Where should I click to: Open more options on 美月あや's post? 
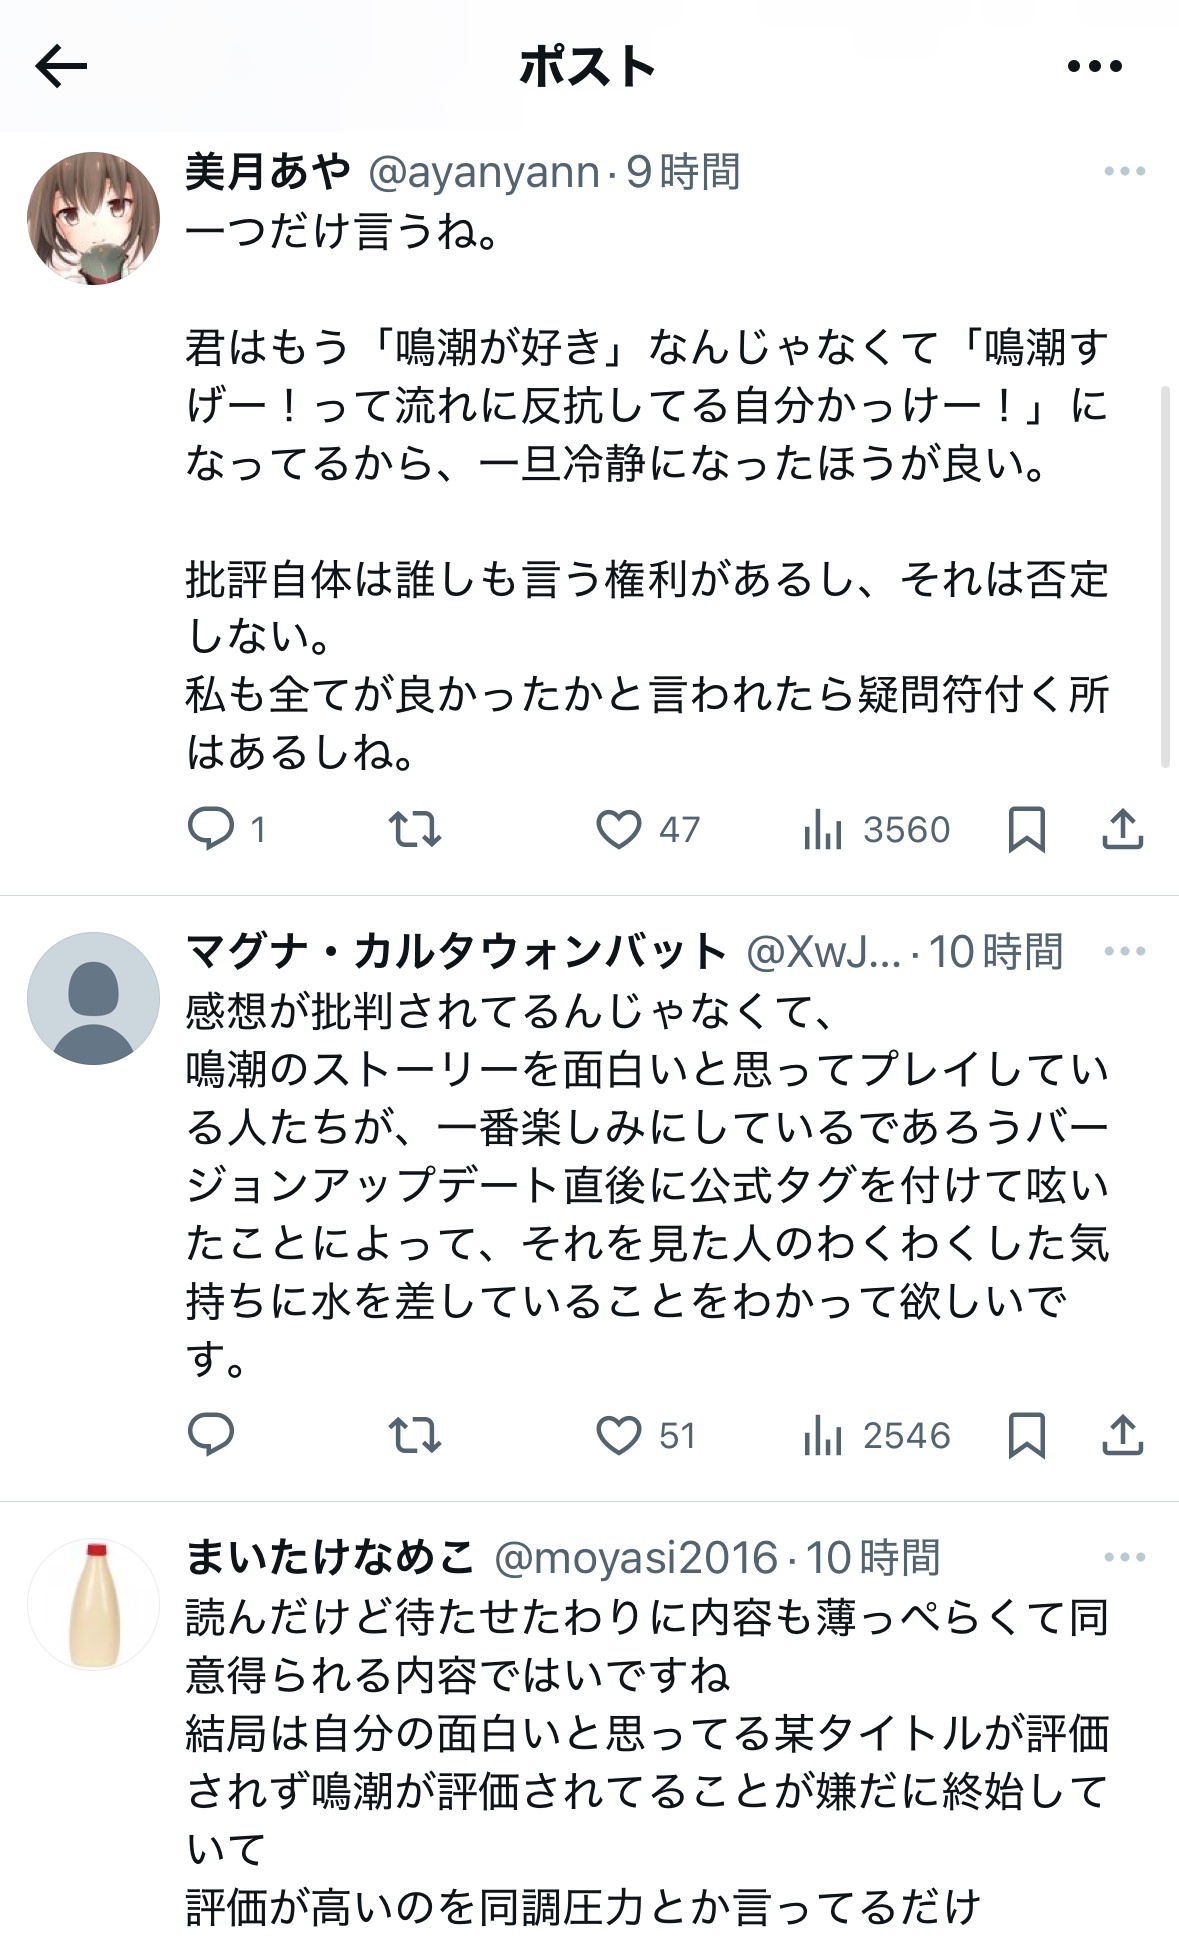click(x=1124, y=172)
